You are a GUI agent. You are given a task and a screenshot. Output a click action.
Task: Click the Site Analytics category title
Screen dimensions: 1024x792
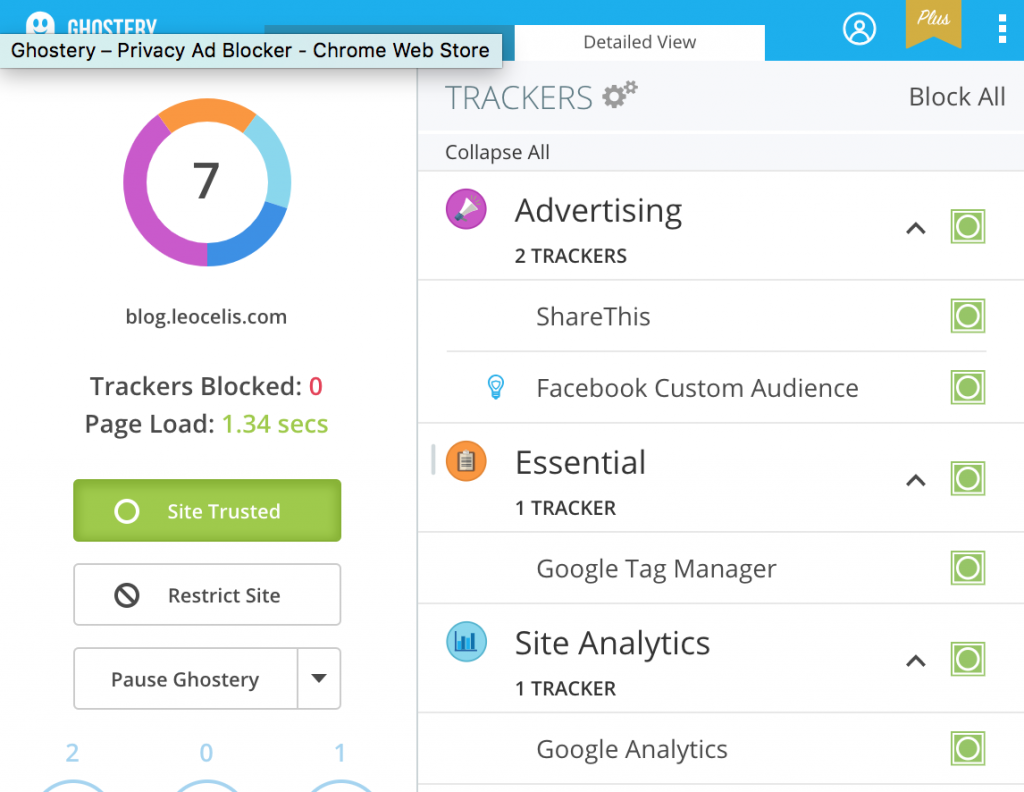(x=612, y=644)
